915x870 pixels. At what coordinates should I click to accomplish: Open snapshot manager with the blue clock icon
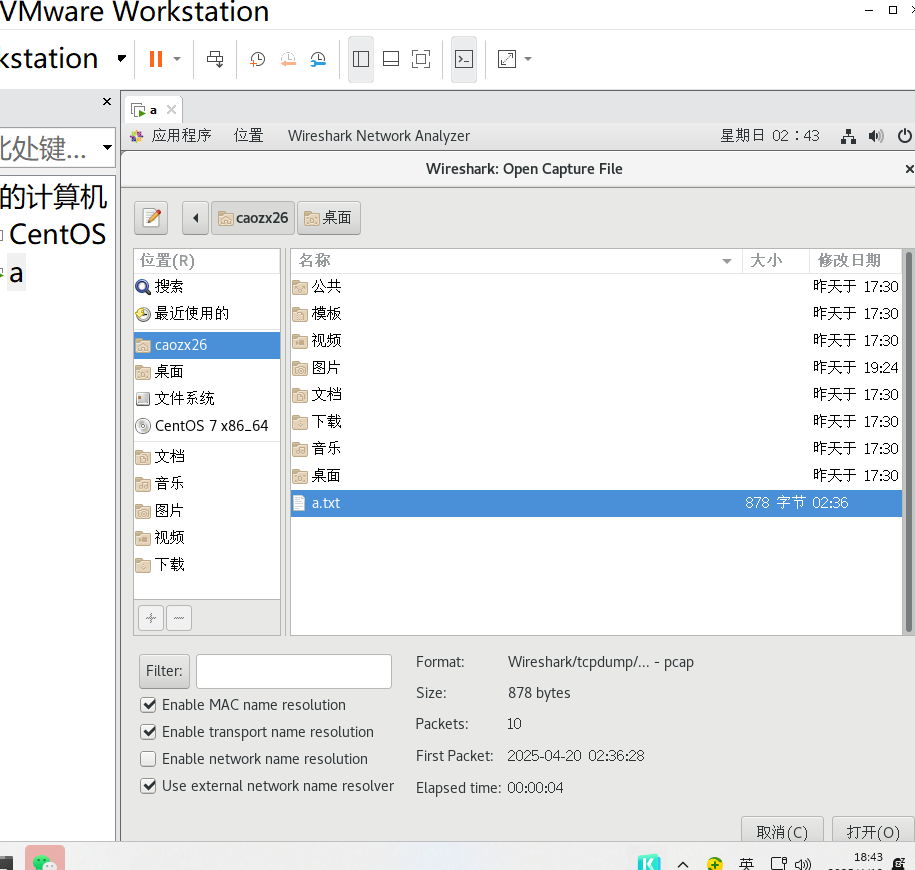tap(318, 59)
